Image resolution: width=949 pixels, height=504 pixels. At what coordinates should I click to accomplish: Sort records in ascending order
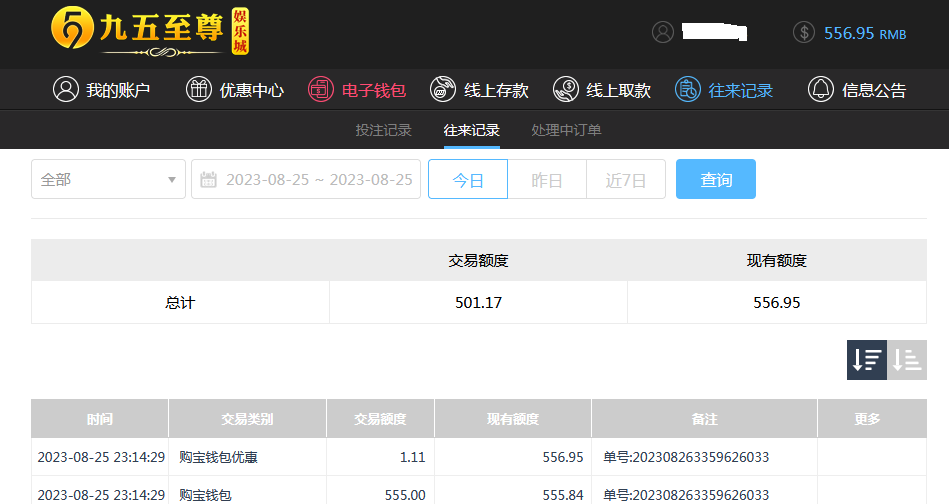coord(907,360)
